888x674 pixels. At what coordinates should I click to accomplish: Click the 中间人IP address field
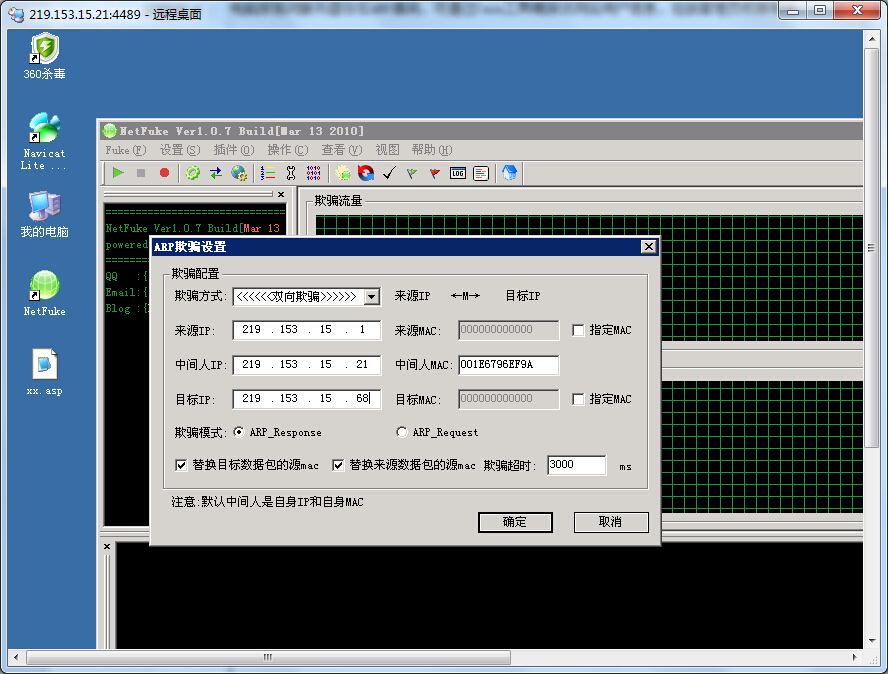[306, 365]
